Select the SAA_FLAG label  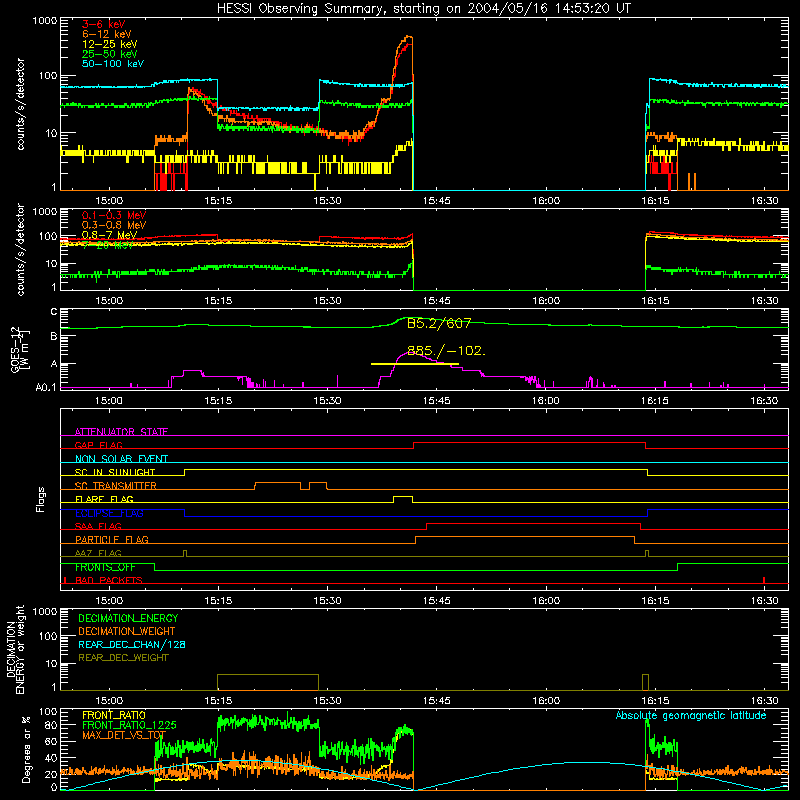(98, 526)
